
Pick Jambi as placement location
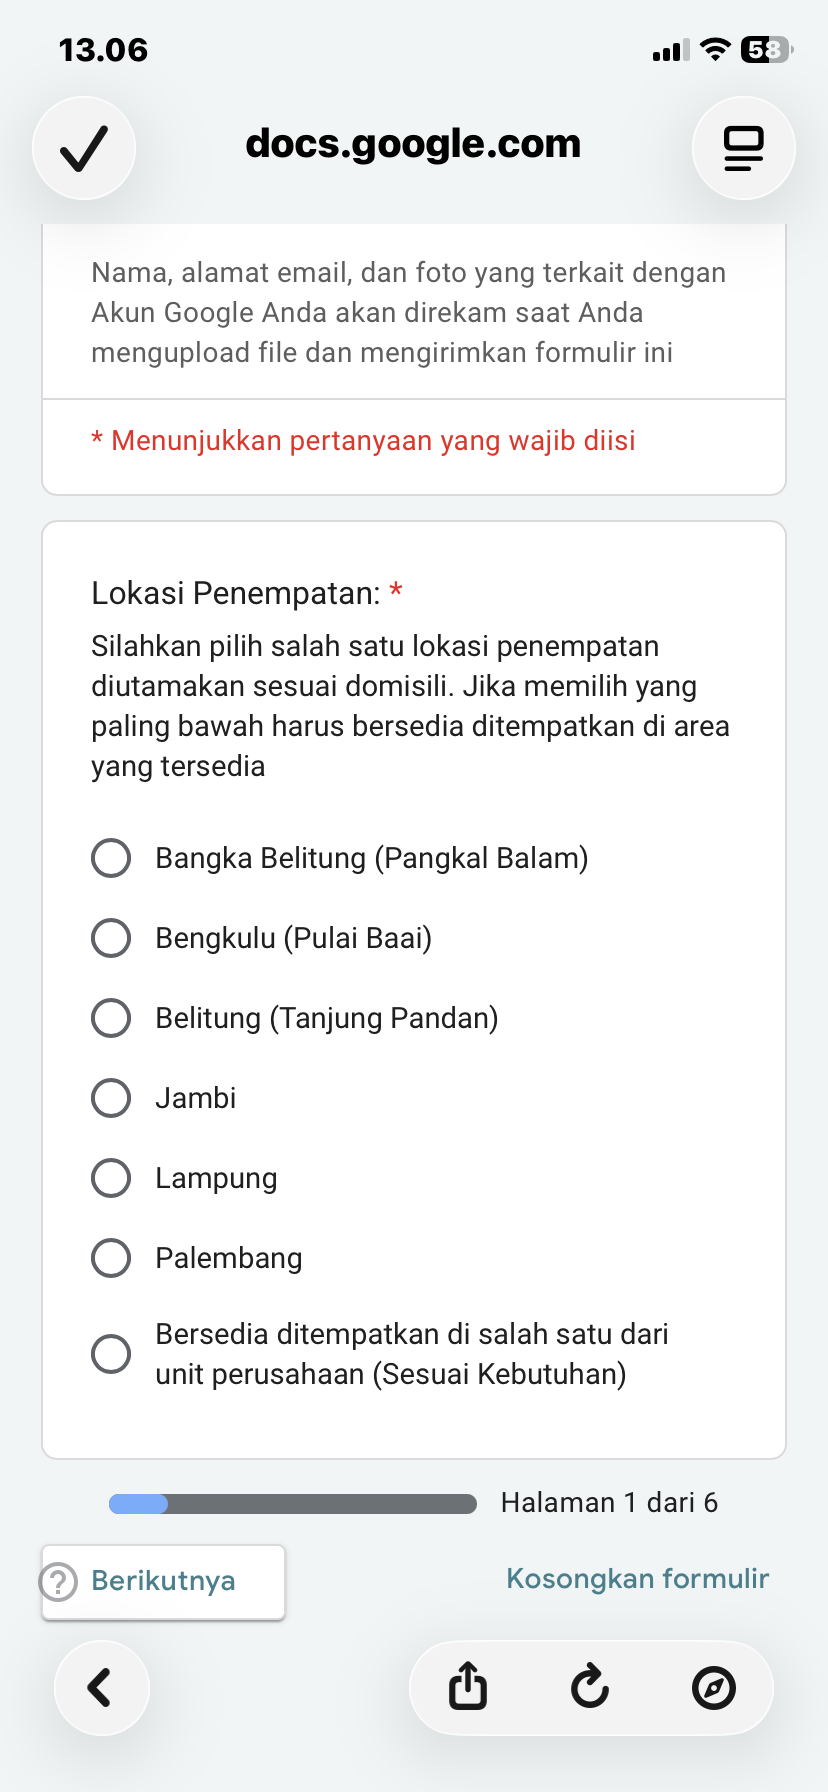[x=111, y=1098]
